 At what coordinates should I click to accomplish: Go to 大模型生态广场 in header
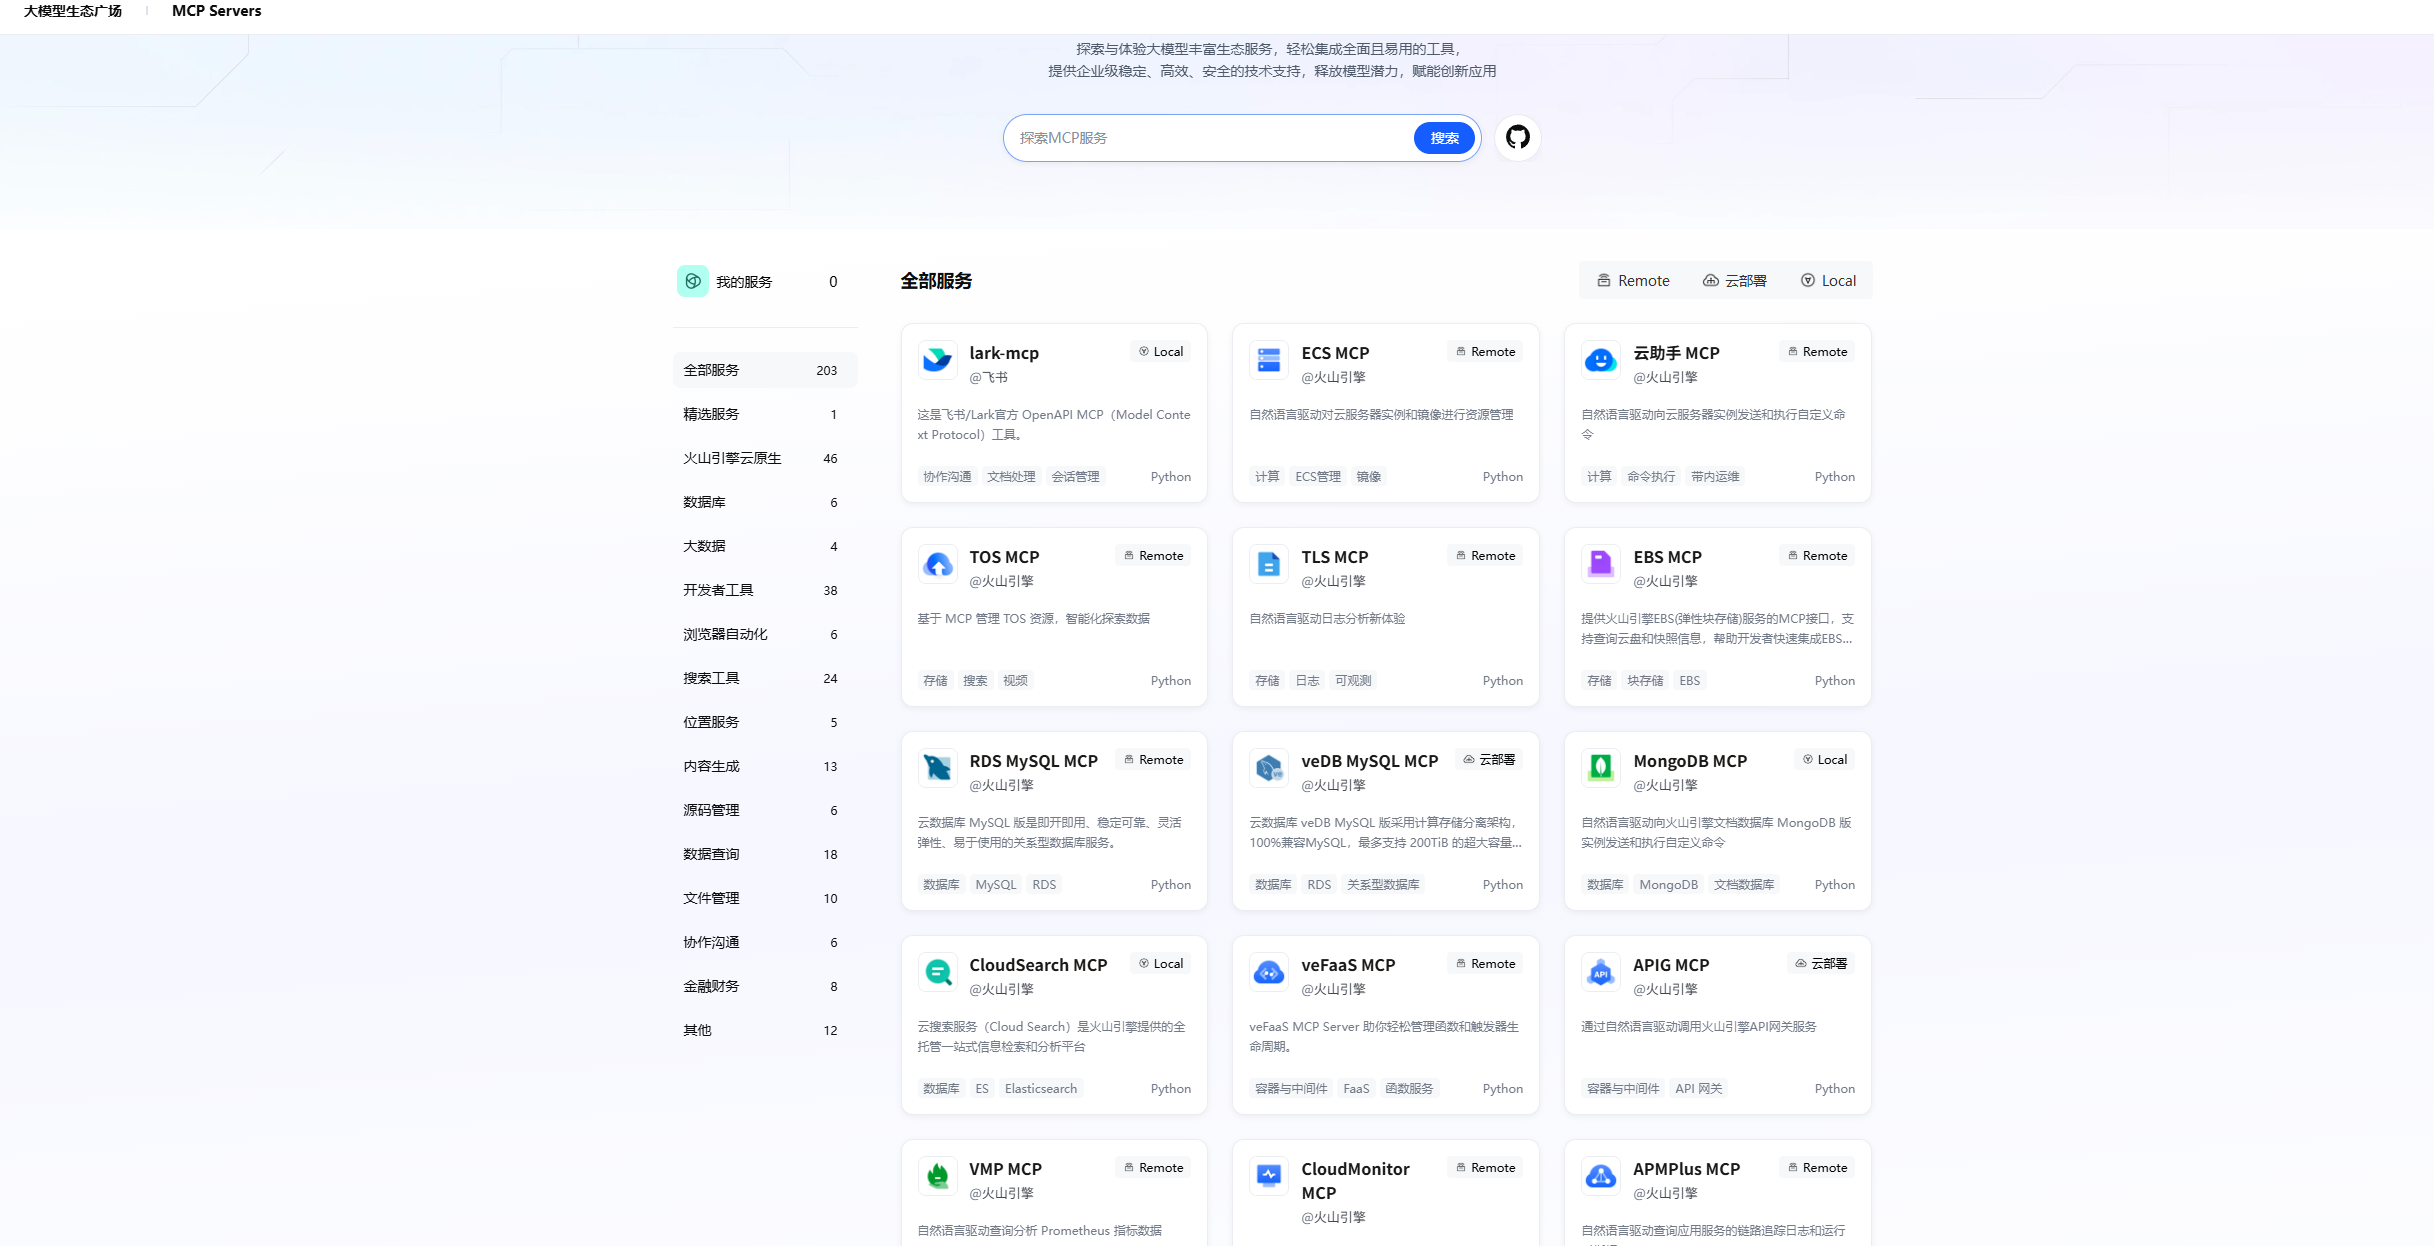click(x=73, y=11)
